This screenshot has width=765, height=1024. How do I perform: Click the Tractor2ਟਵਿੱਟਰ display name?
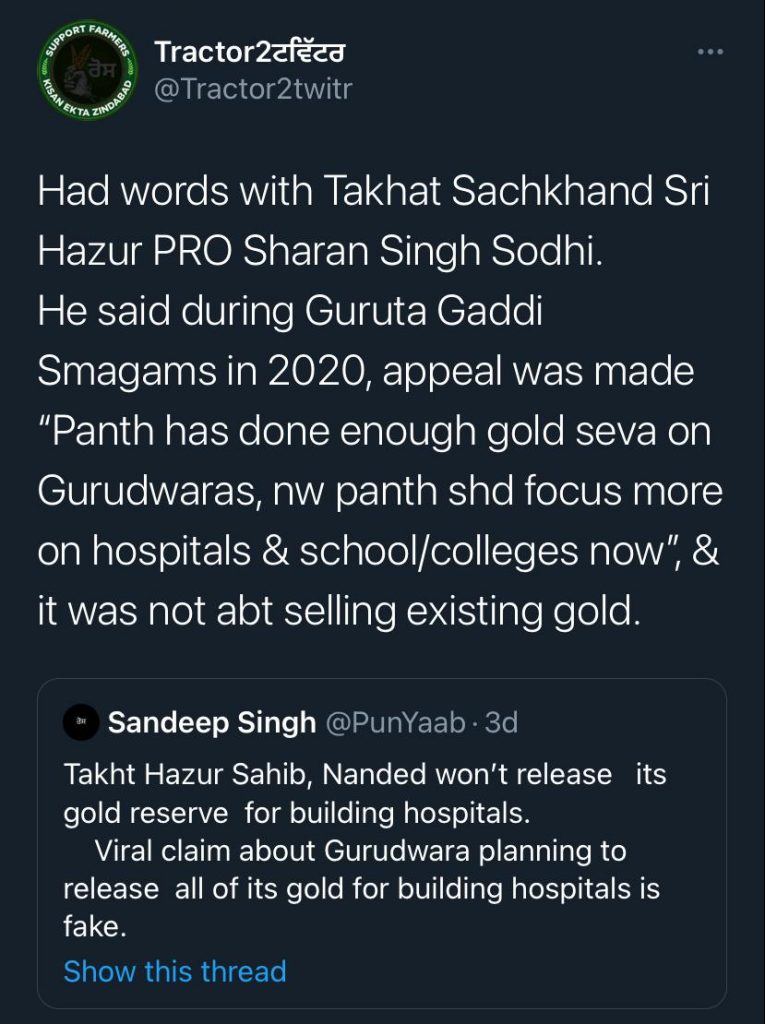point(250,51)
